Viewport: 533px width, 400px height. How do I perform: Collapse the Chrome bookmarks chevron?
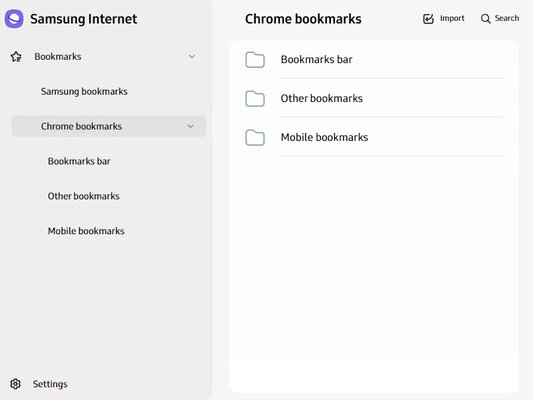click(190, 126)
